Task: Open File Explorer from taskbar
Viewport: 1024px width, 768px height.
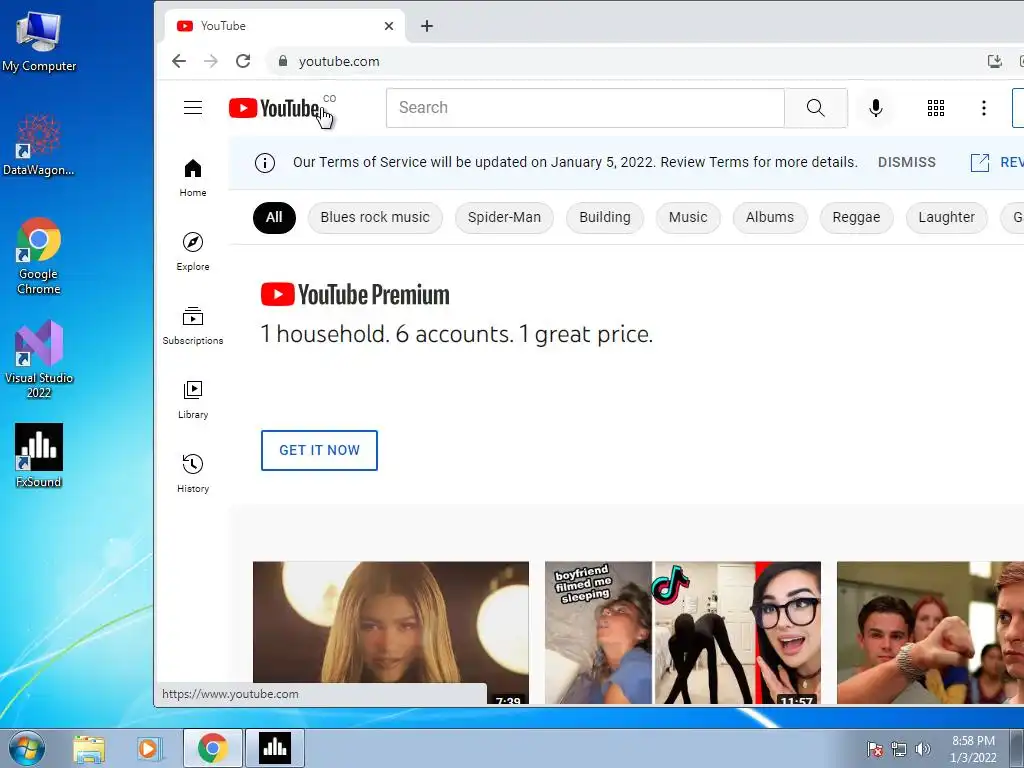Action: (89, 748)
